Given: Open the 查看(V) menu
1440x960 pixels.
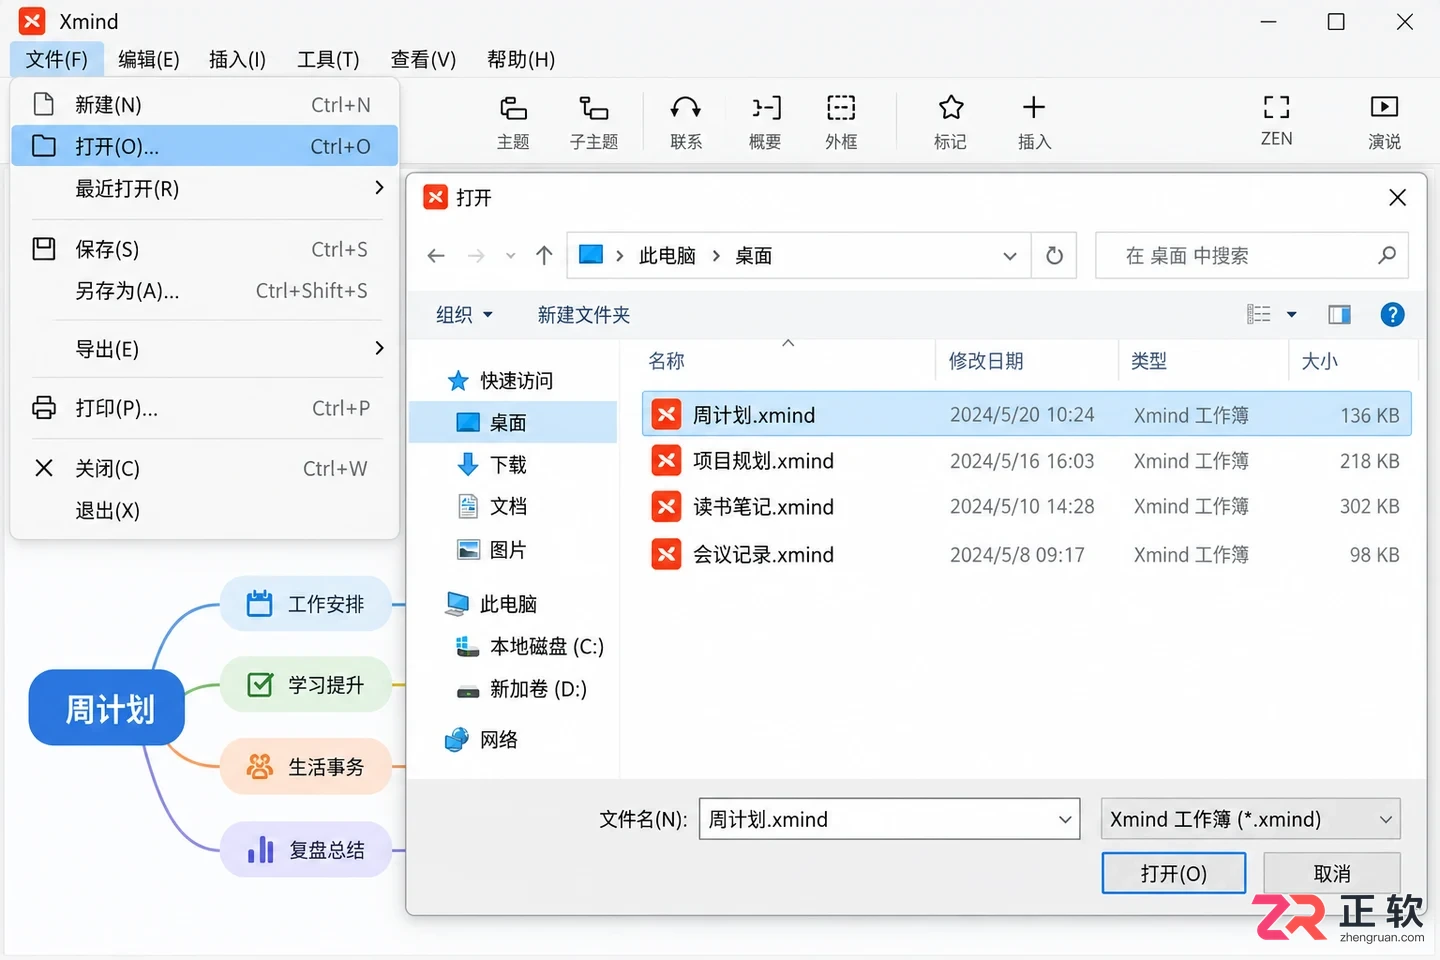Looking at the screenshot, I should [423, 60].
